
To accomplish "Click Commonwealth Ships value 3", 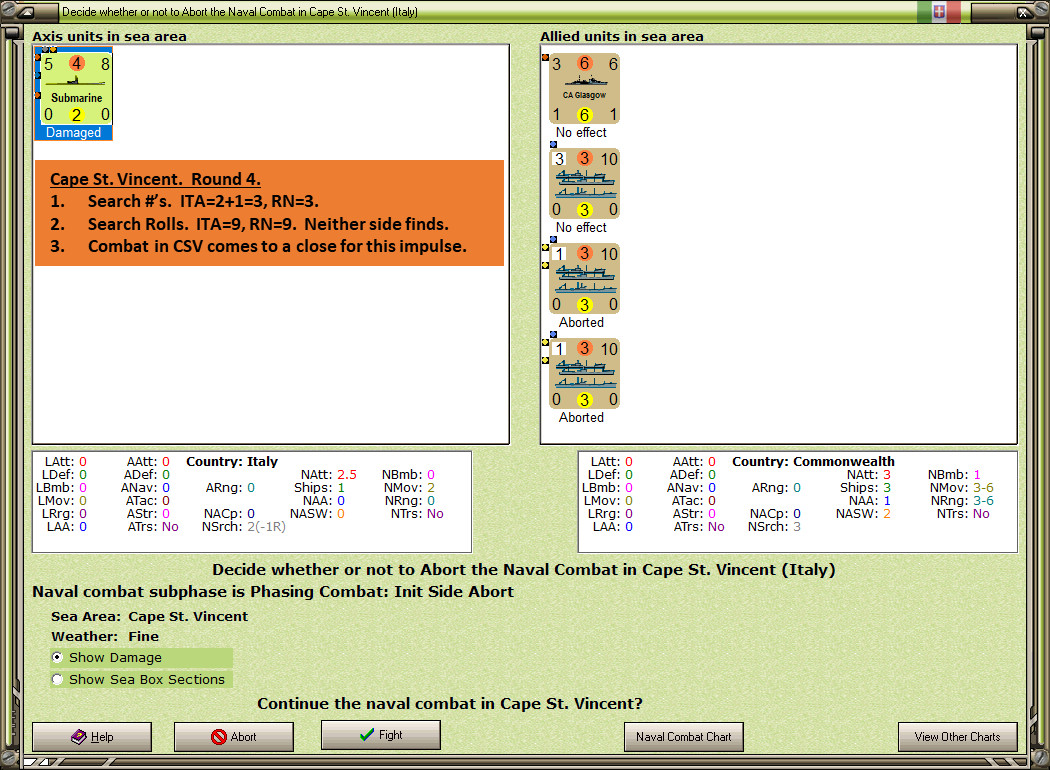I will point(887,487).
